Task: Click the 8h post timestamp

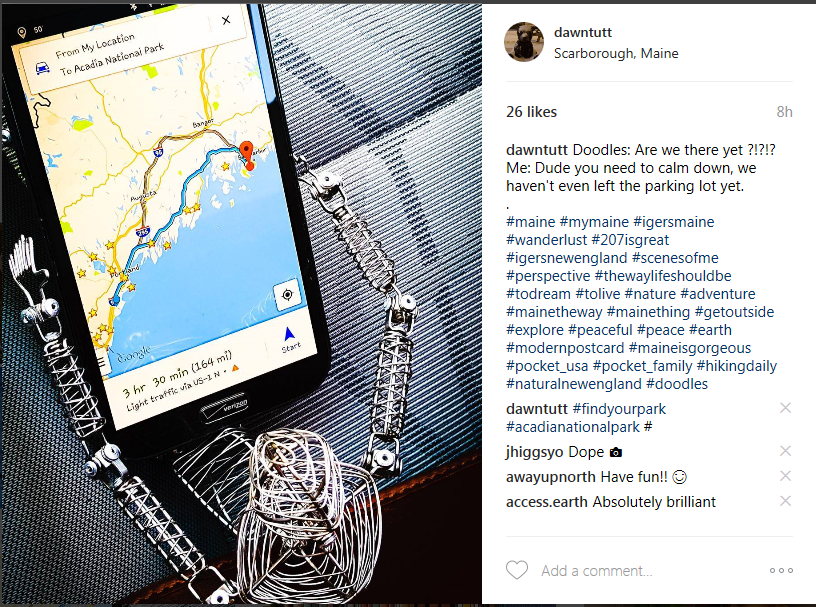Action: point(784,112)
